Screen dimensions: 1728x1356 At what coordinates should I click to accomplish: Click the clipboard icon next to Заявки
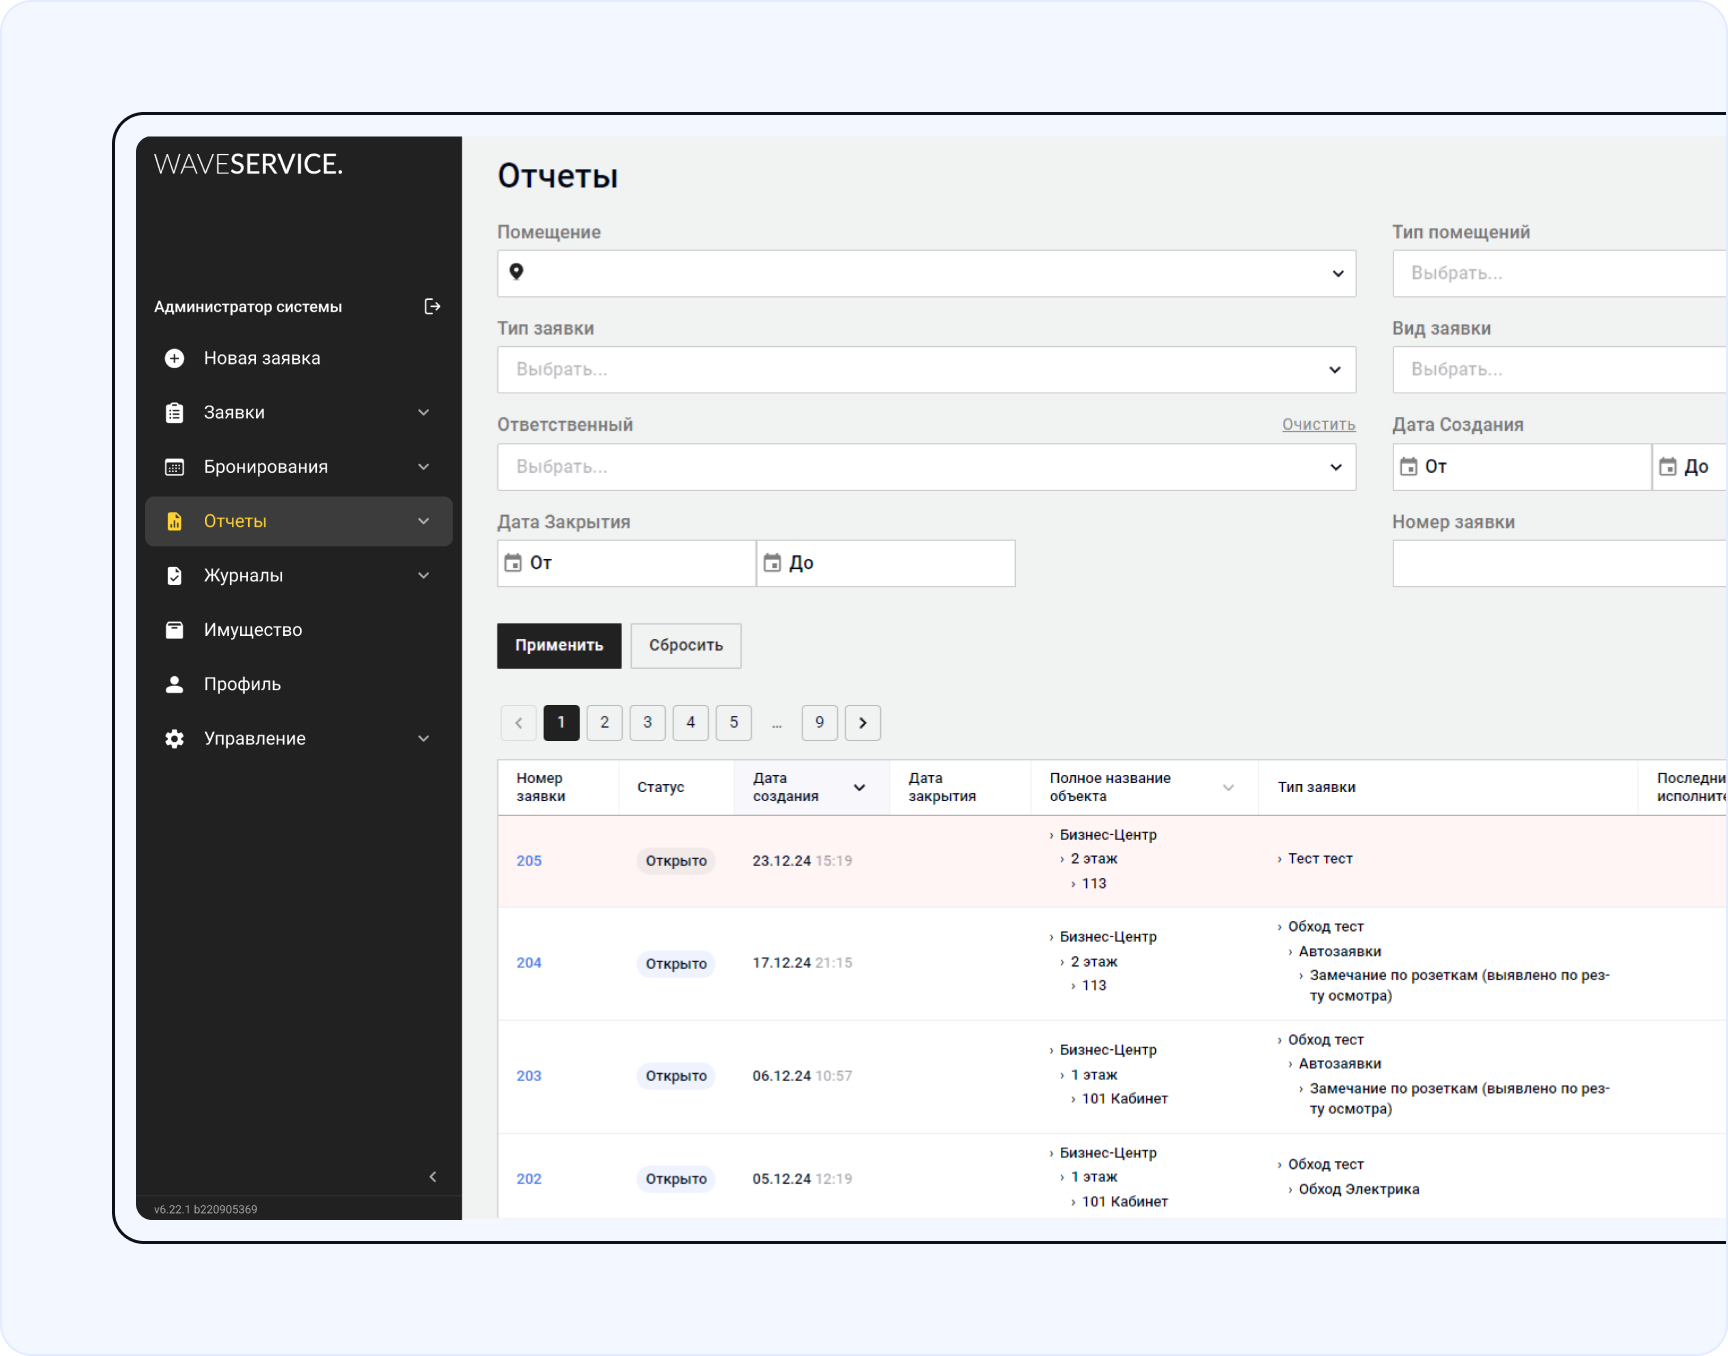pos(174,413)
